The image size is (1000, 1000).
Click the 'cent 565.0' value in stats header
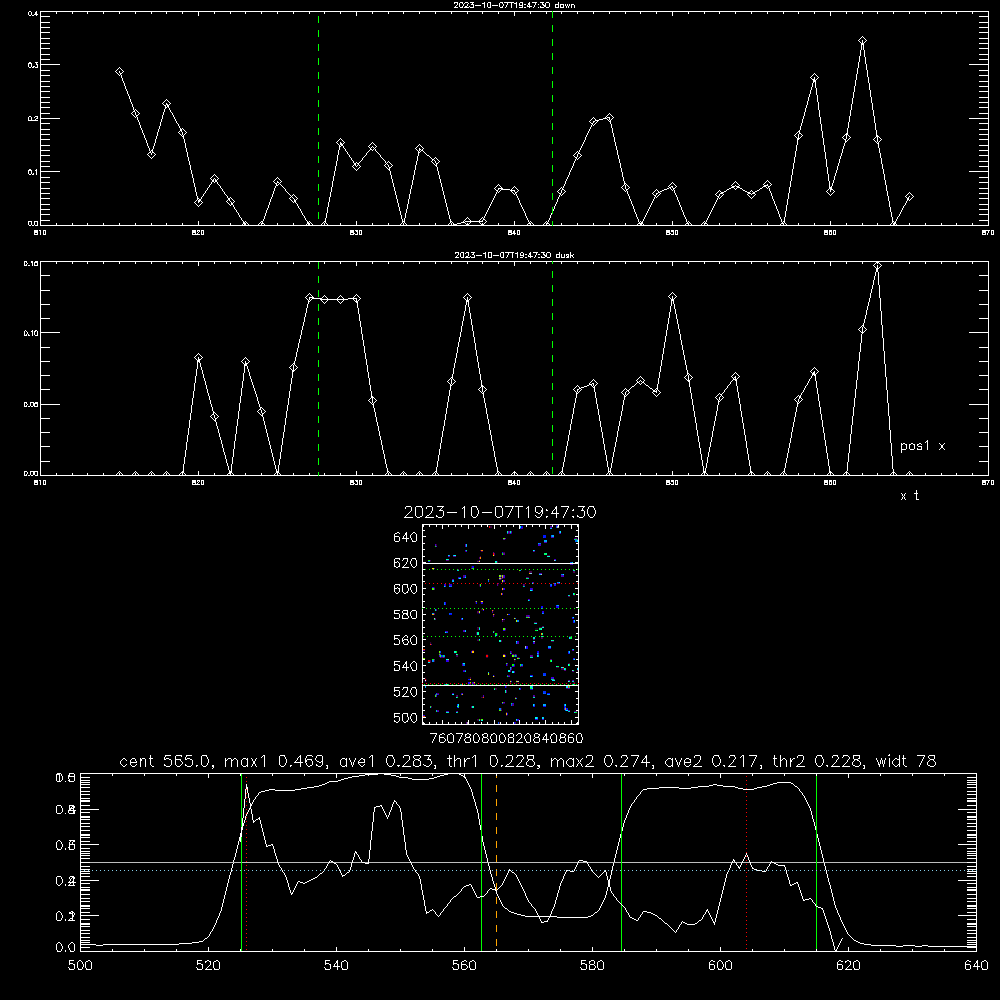(x=166, y=761)
